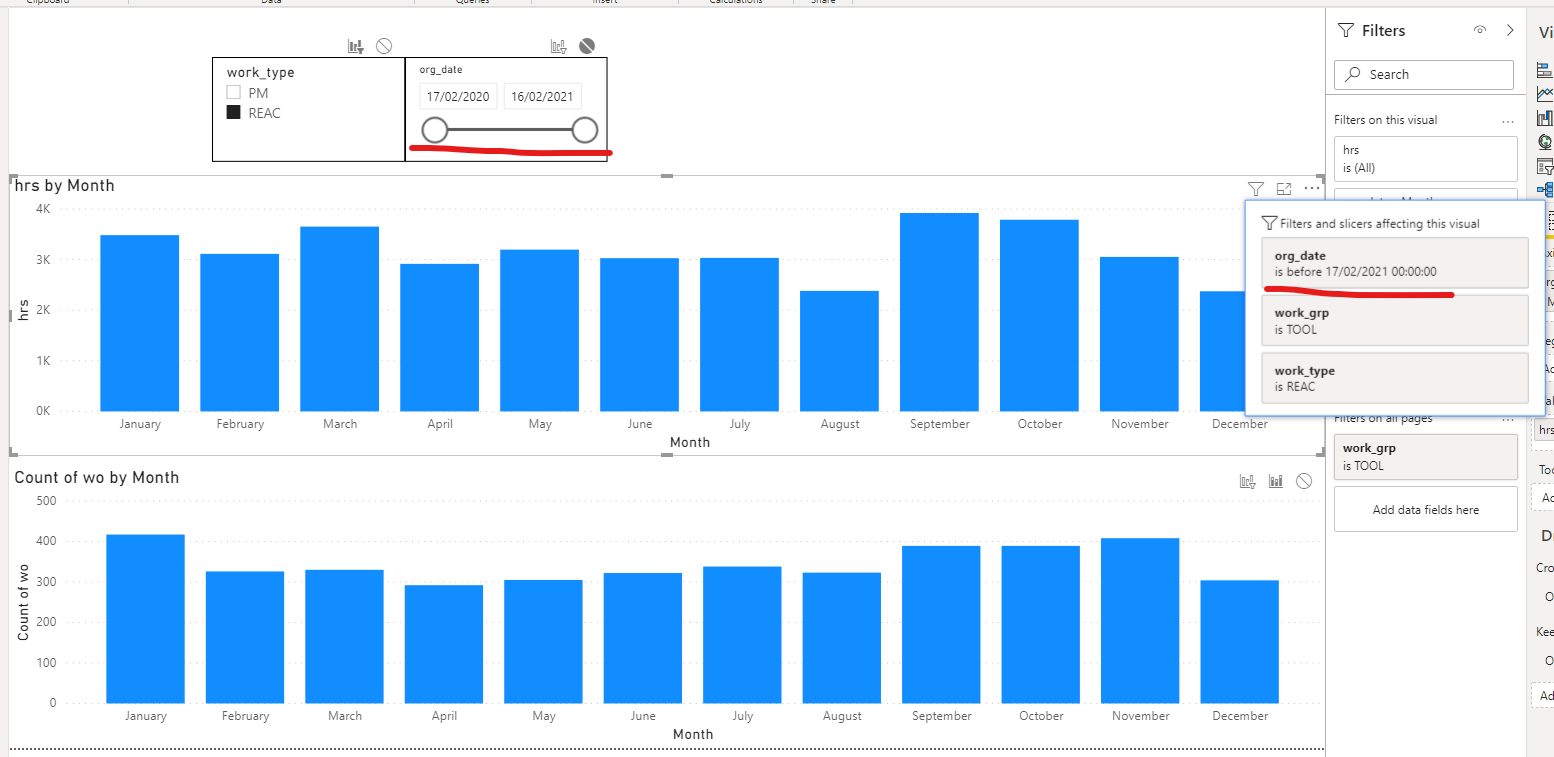Expand work_grp filter card under all pages
The width and height of the screenshot is (1554, 757).
tap(1426, 457)
